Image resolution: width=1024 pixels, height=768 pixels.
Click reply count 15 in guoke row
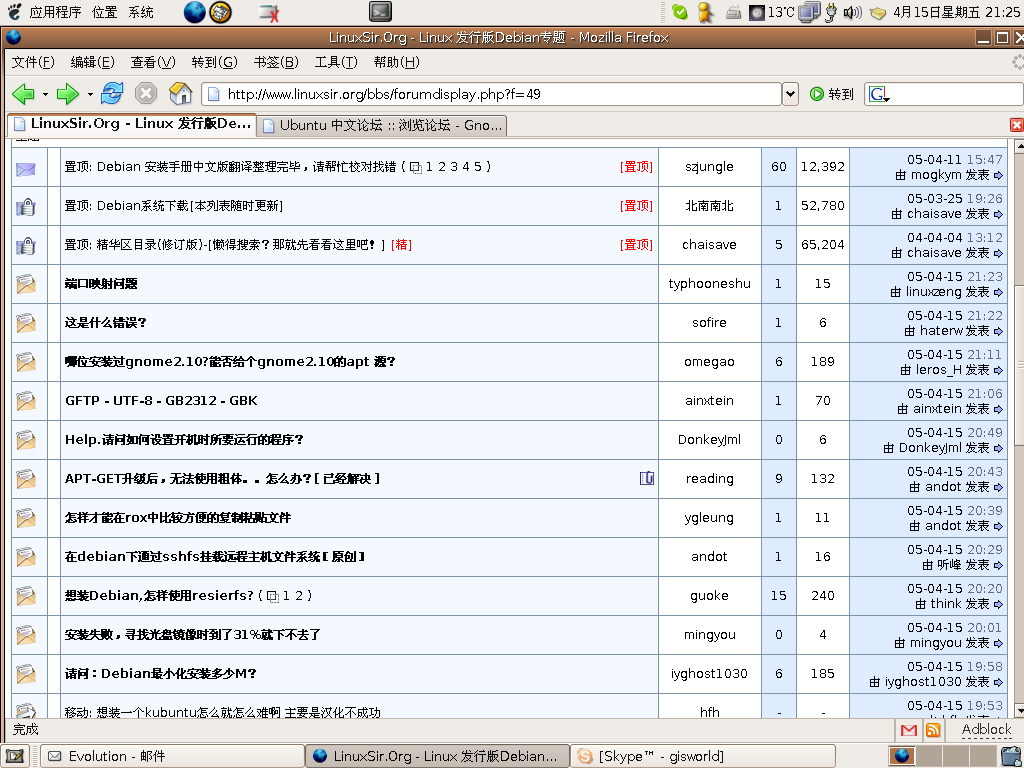[778, 596]
